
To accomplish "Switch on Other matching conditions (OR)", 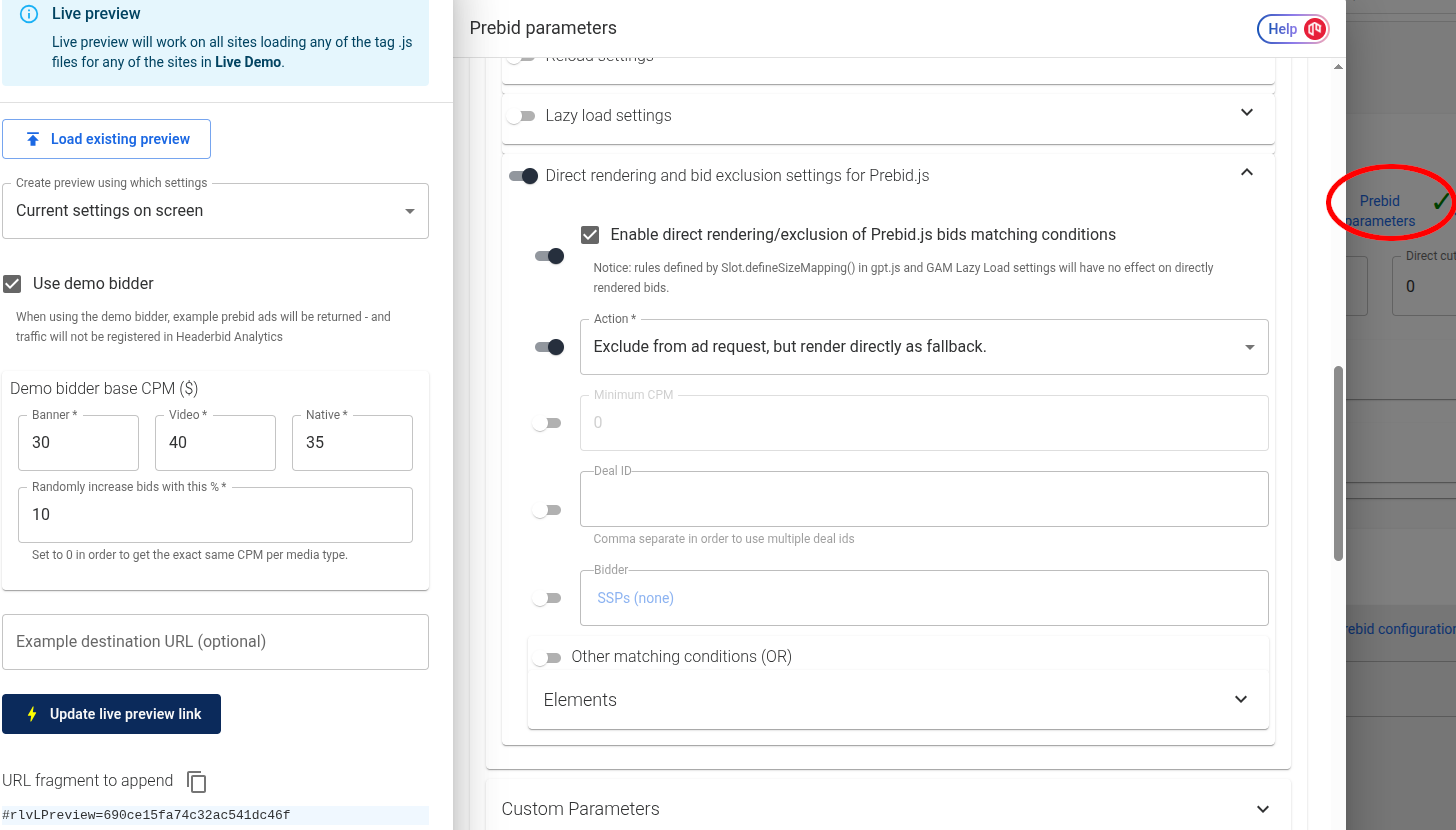I will click(x=546, y=658).
